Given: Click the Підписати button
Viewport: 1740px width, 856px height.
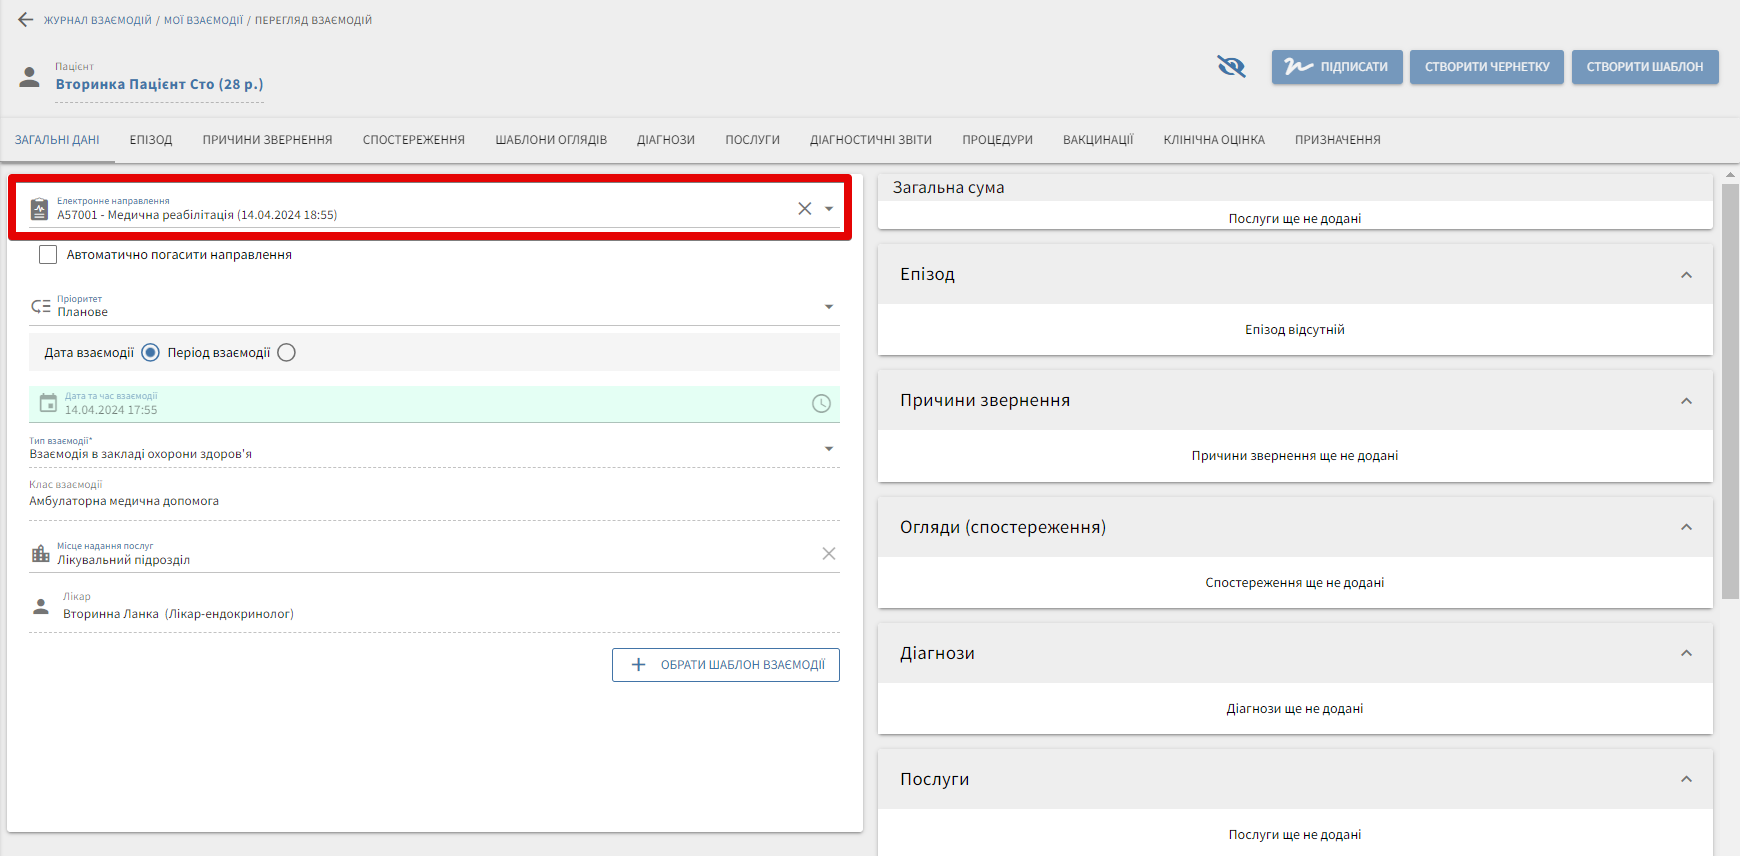Looking at the screenshot, I should (1337, 67).
